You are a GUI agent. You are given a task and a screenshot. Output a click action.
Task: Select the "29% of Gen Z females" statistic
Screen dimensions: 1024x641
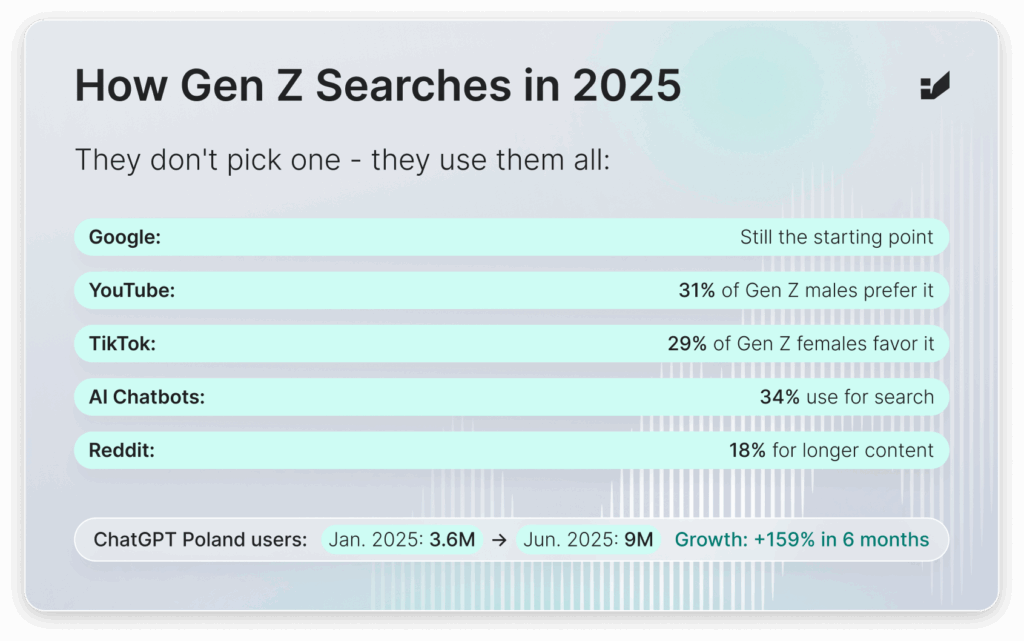pyautogui.click(x=801, y=344)
